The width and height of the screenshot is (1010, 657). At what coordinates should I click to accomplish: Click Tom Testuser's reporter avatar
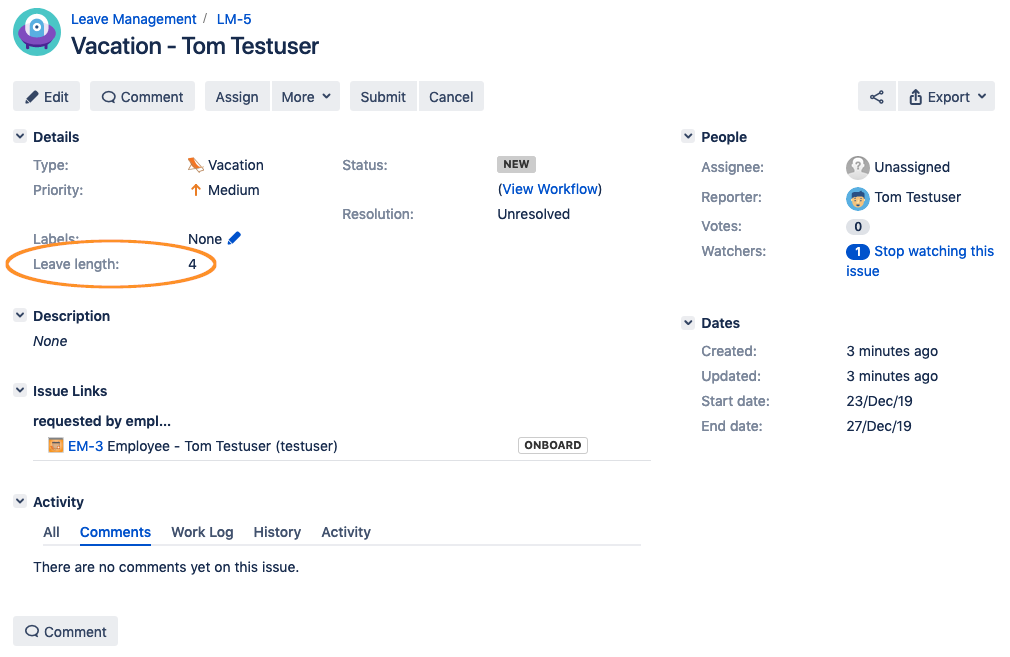(x=857, y=198)
